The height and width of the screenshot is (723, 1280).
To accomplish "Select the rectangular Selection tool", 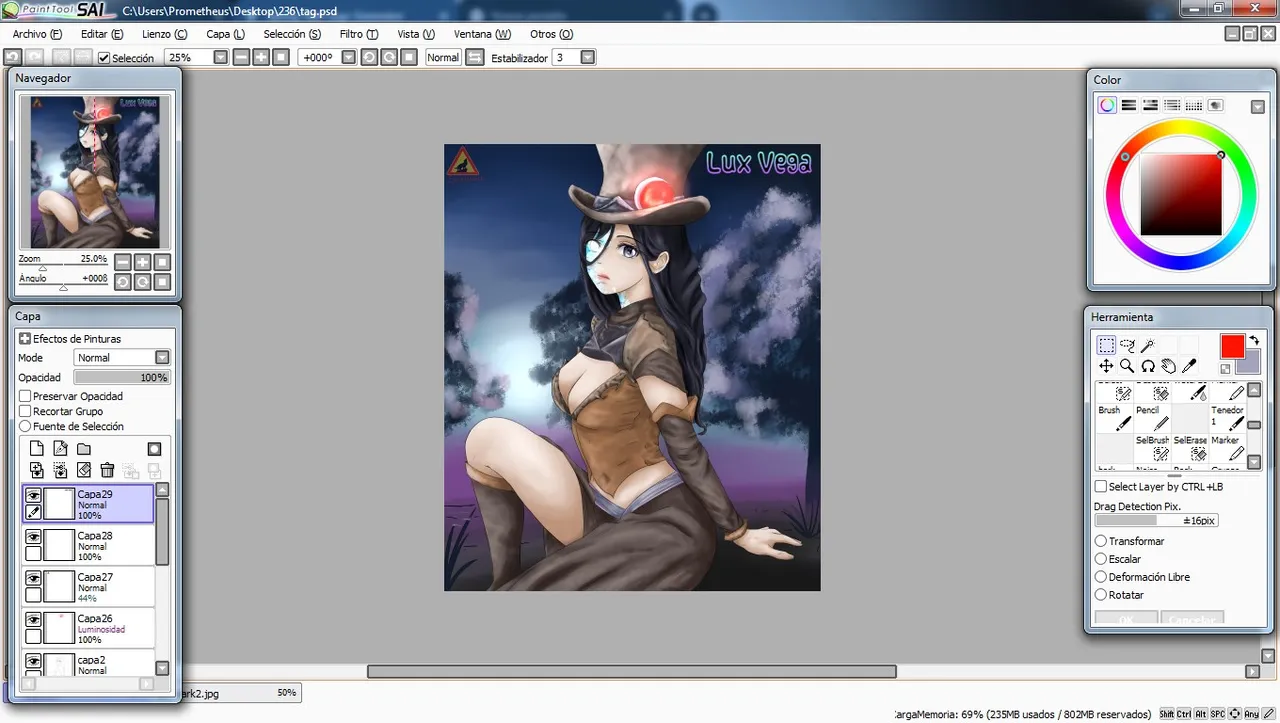I will pos(1106,345).
